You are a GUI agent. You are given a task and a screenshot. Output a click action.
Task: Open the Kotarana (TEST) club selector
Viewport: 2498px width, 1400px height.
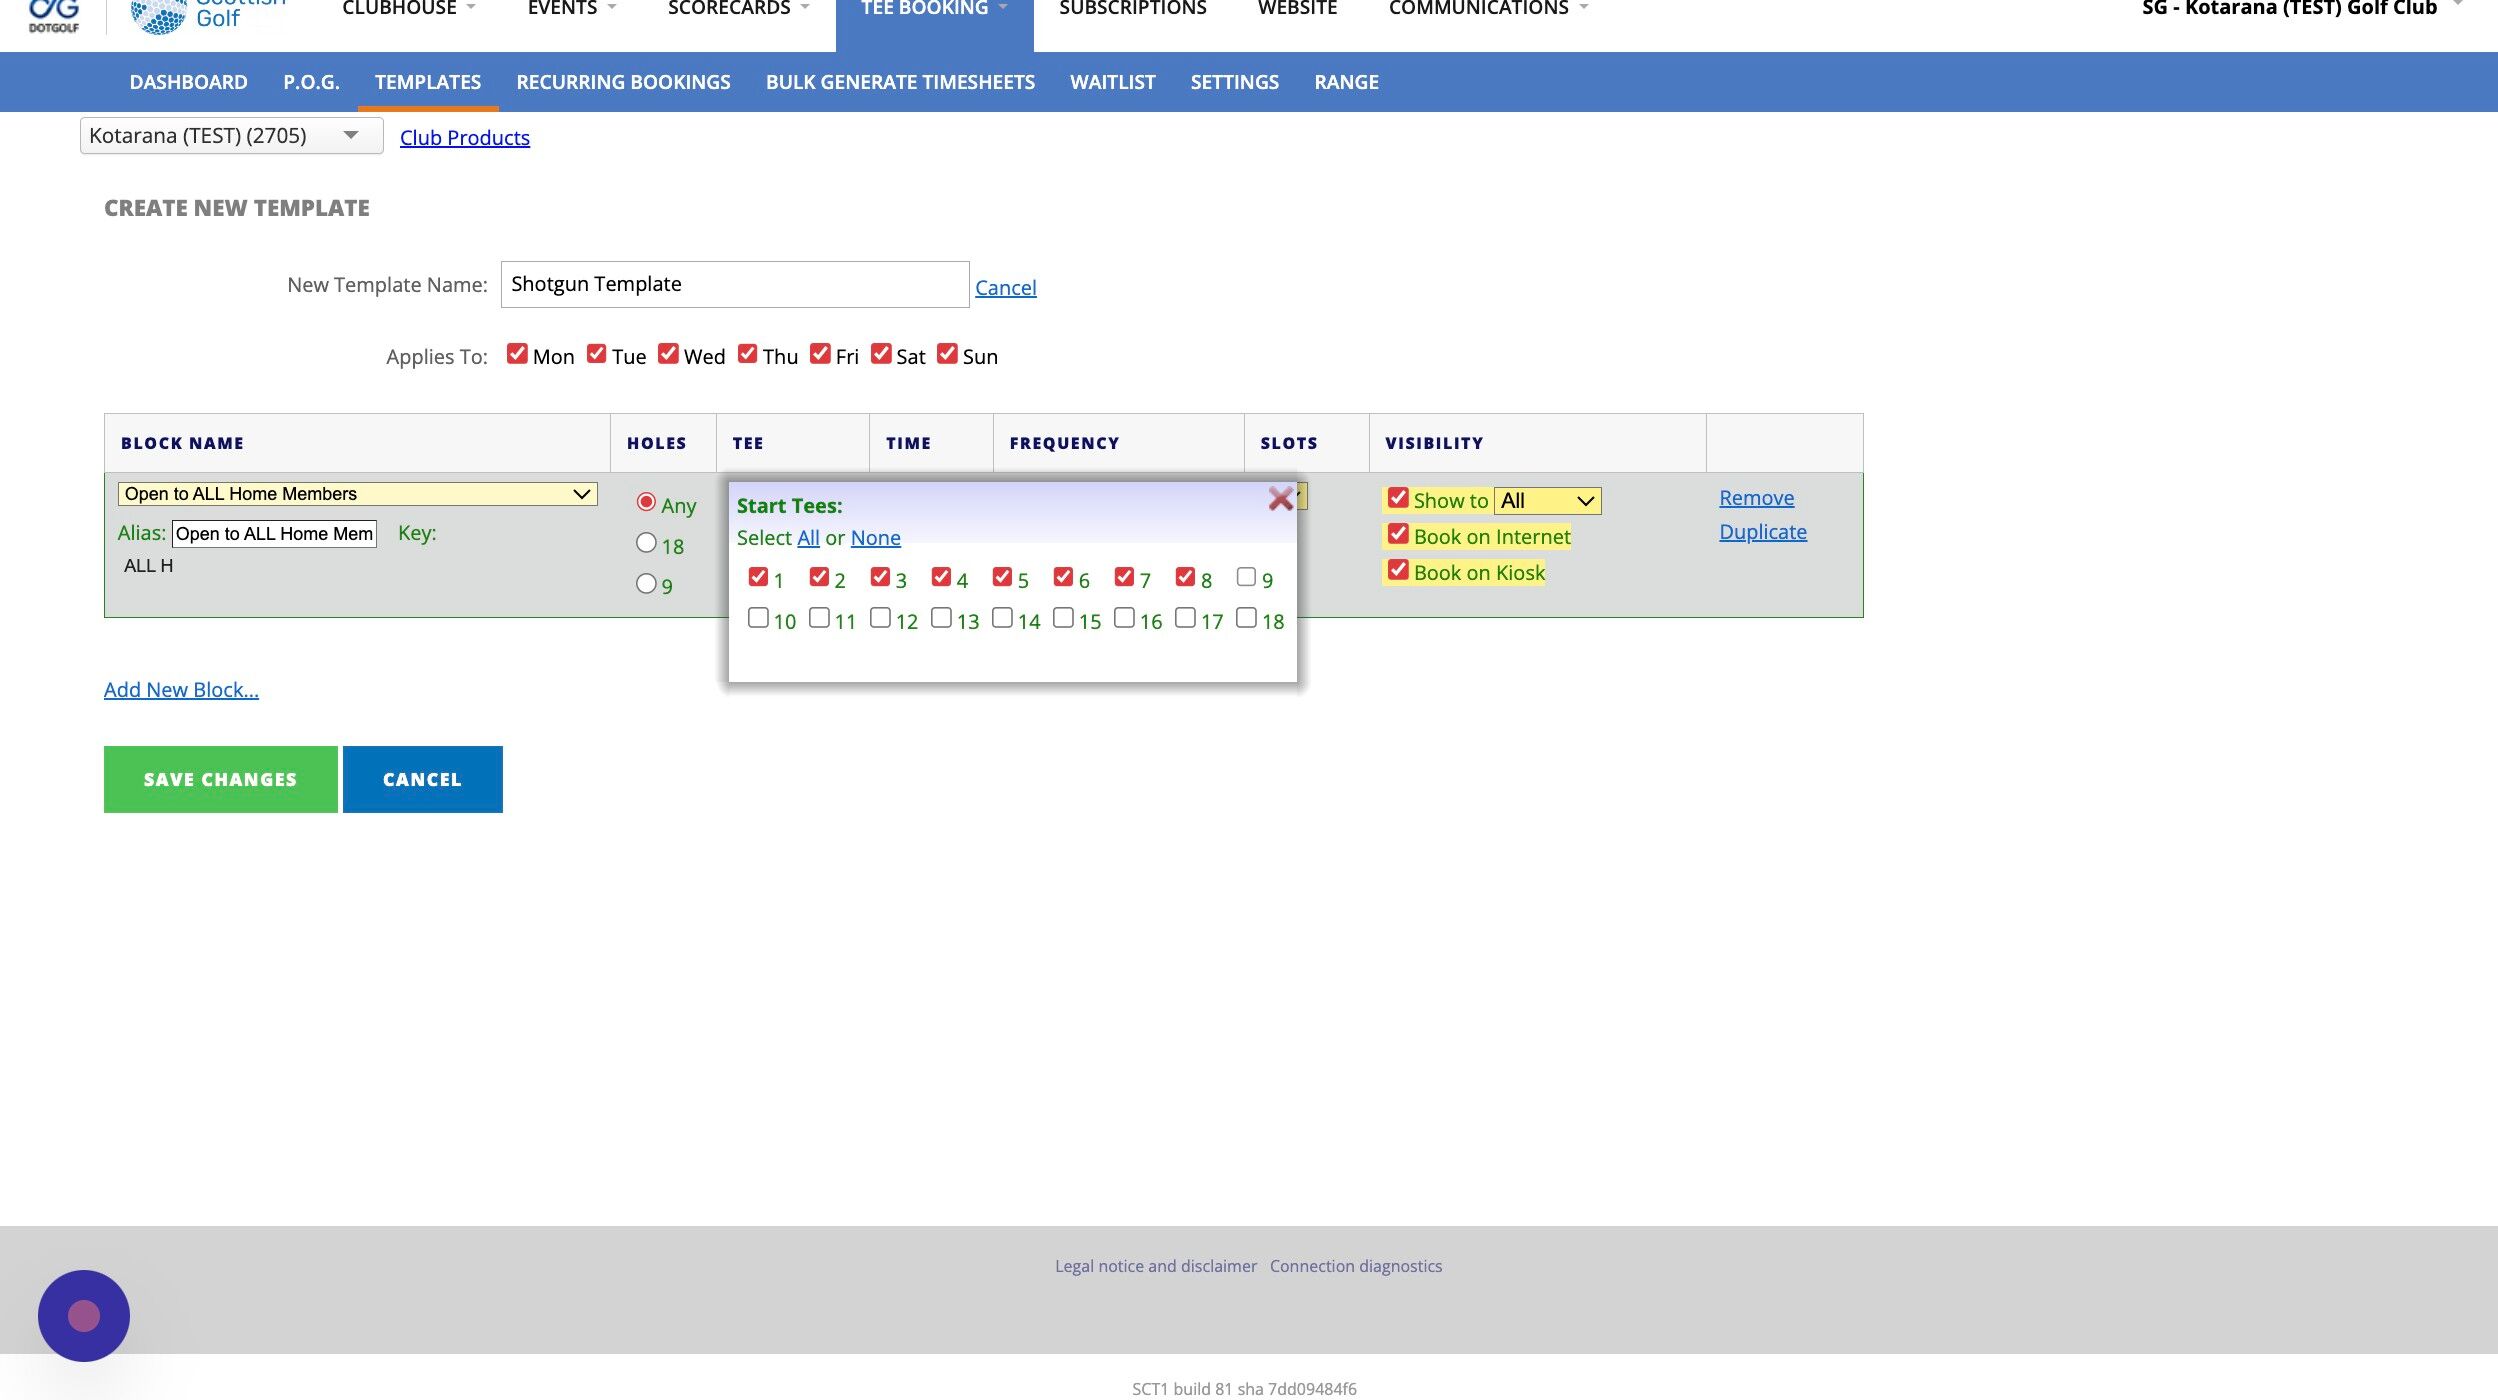click(x=231, y=136)
